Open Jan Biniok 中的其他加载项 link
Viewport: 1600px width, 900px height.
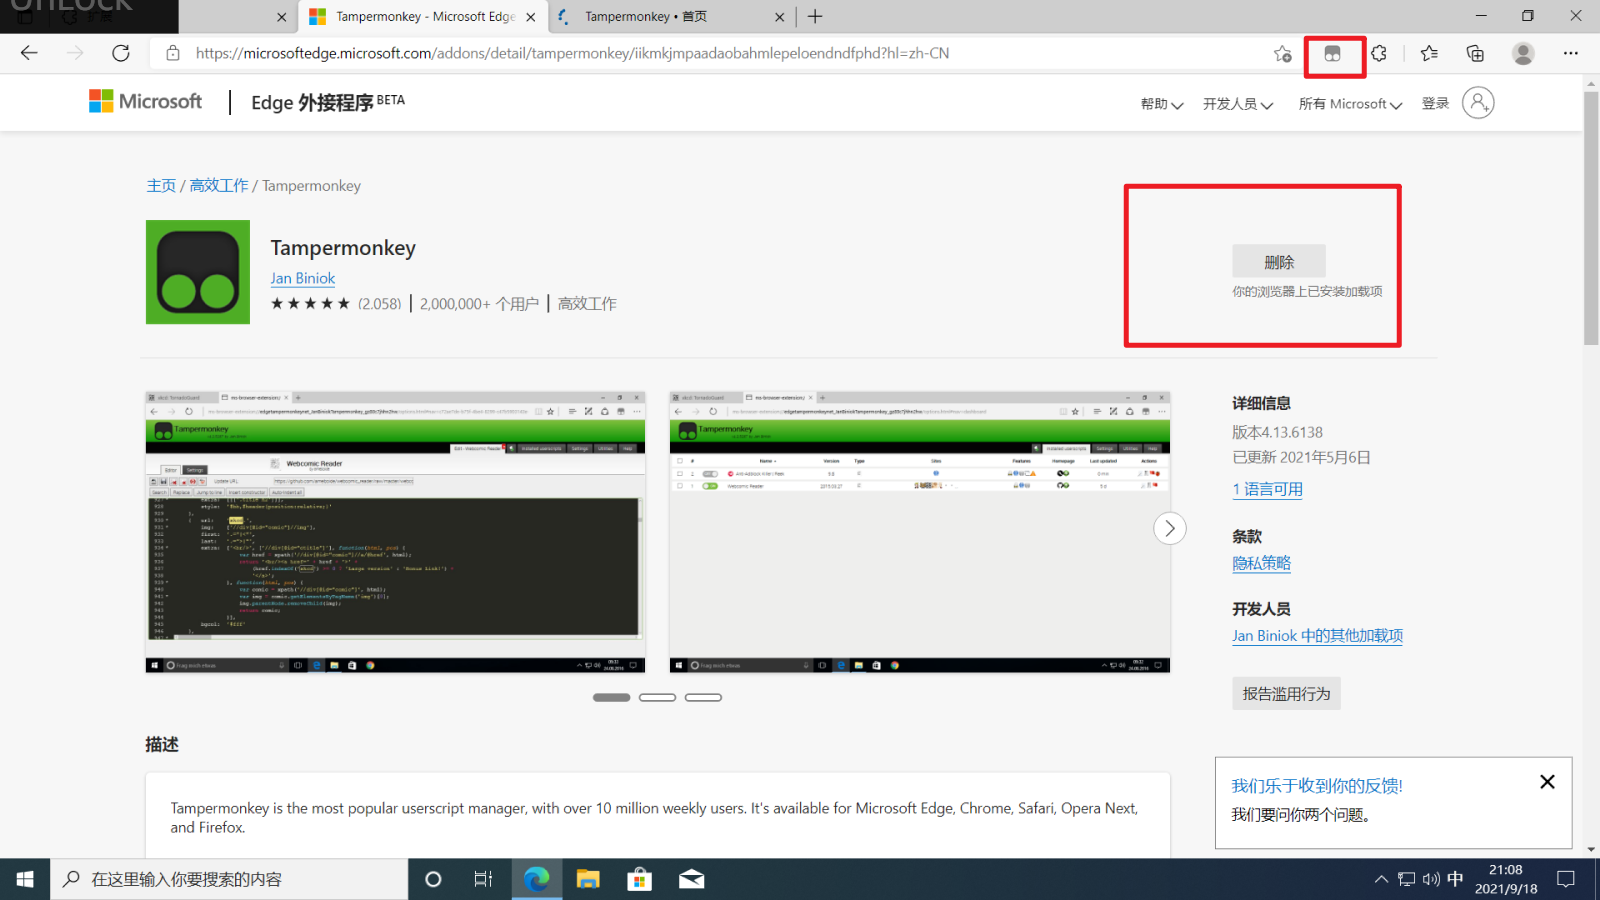pos(1317,636)
